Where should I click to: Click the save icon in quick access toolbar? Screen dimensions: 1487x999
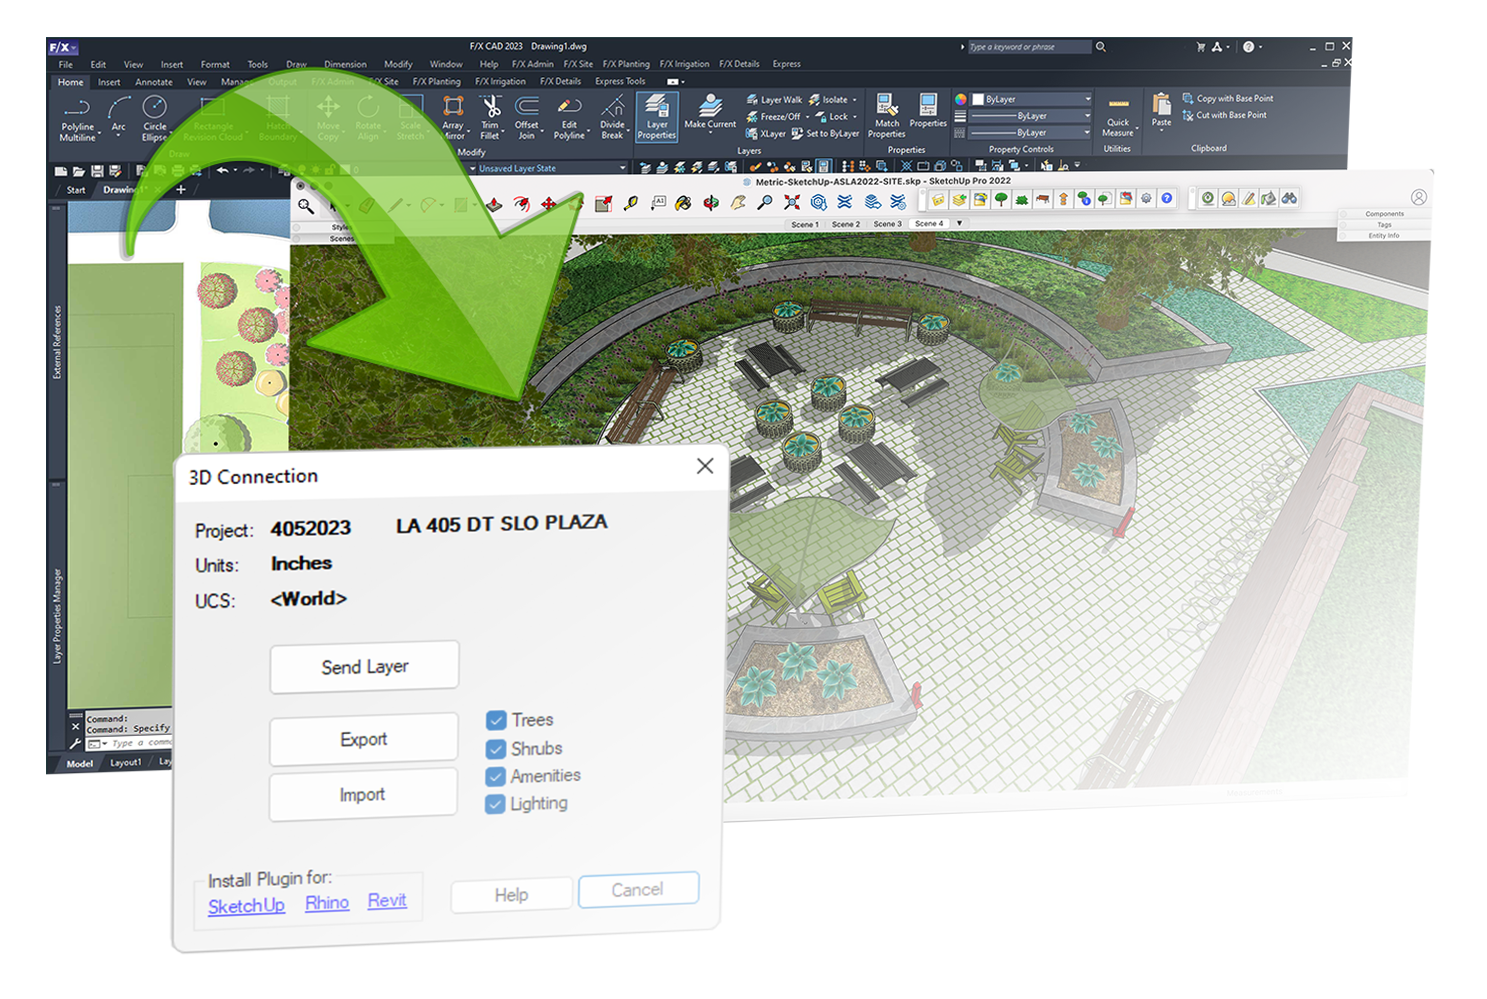pyautogui.click(x=97, y=171)
